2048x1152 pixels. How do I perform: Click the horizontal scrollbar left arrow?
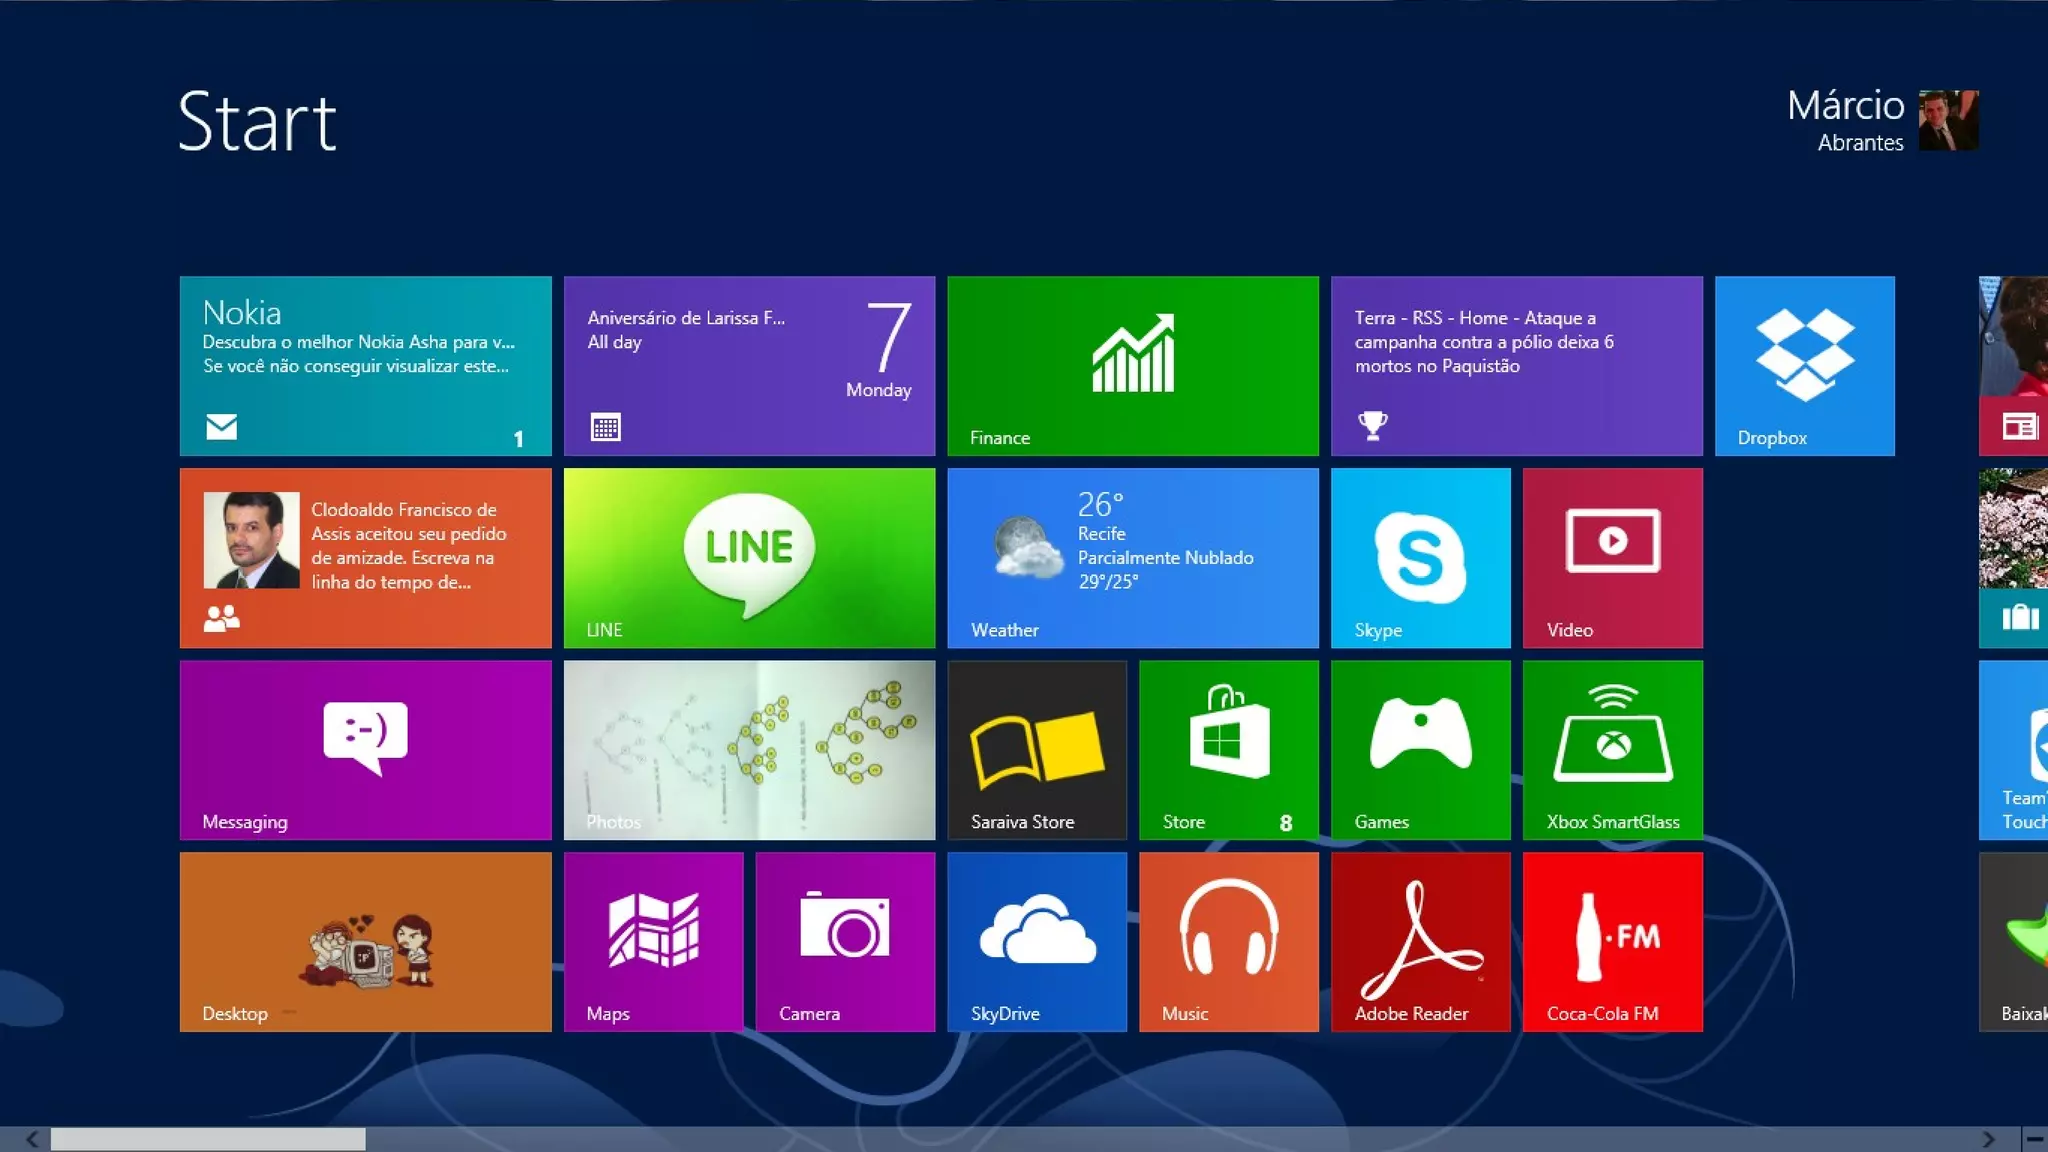coord(32,1139)
